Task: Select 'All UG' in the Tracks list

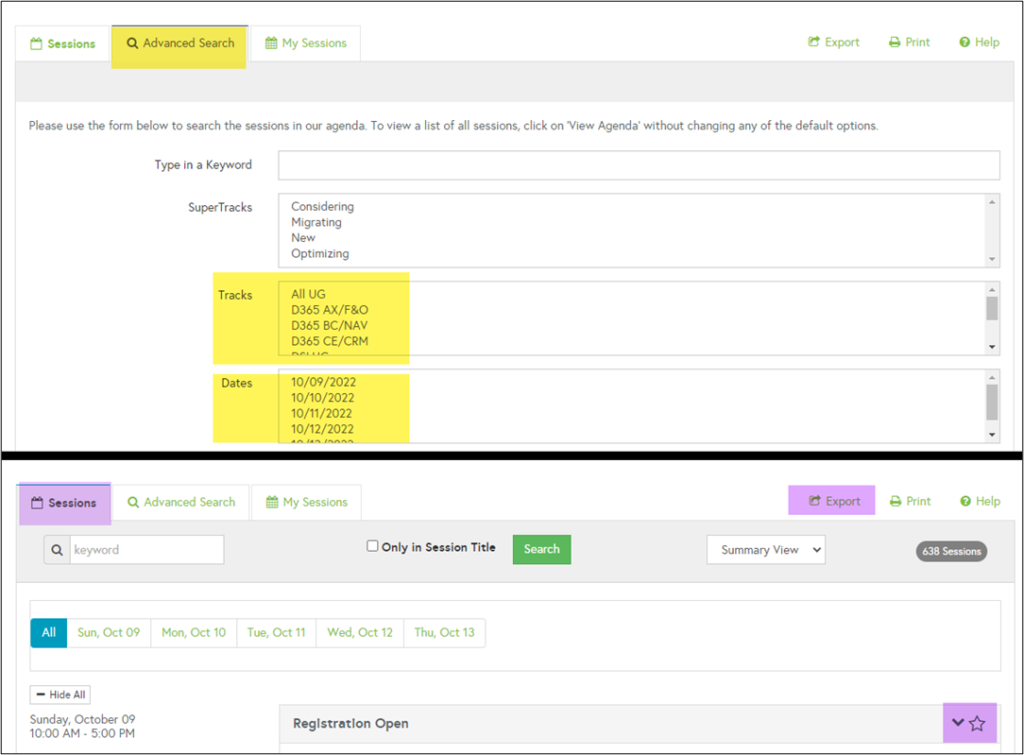Action: click(x=308, y=294)
